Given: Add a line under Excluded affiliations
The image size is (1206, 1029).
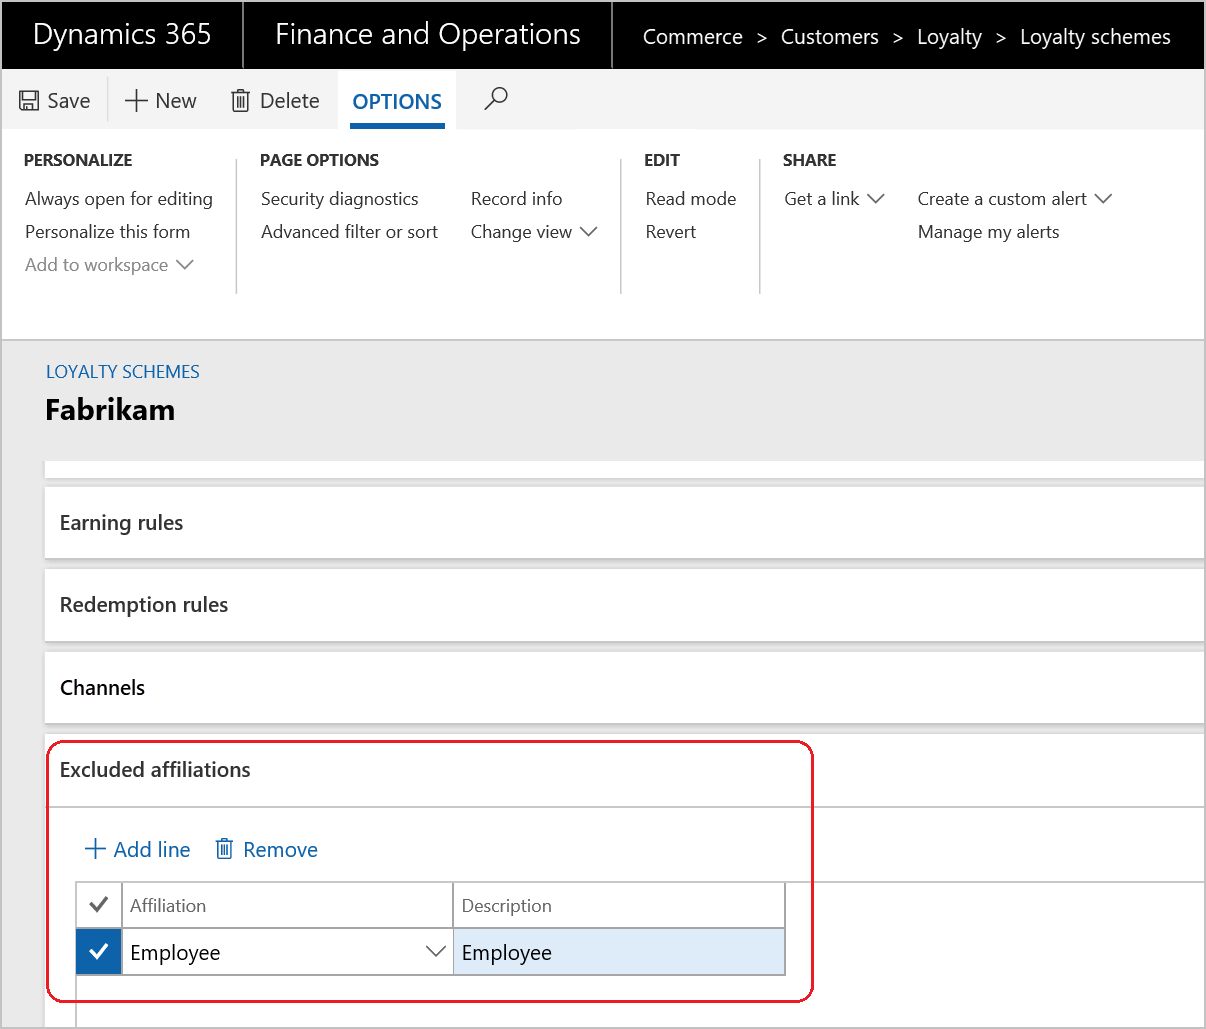Looking at the screenshot, I should coord(137,849).
